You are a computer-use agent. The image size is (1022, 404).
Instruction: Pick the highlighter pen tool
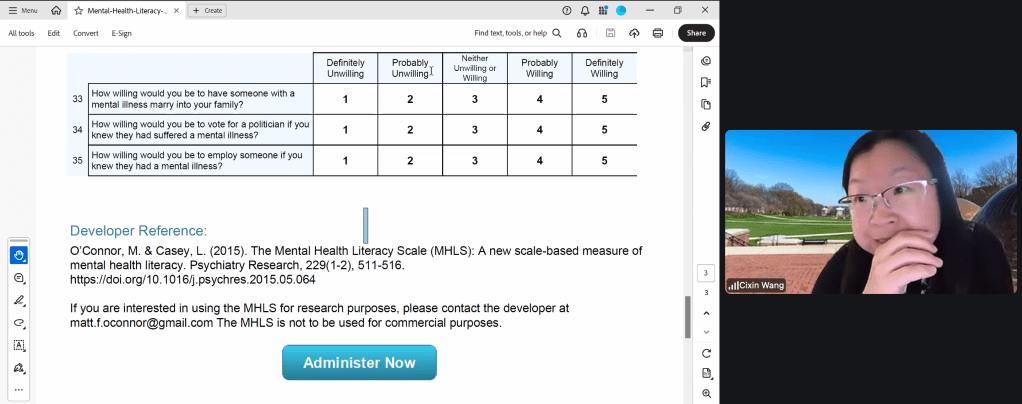(18, 300)
